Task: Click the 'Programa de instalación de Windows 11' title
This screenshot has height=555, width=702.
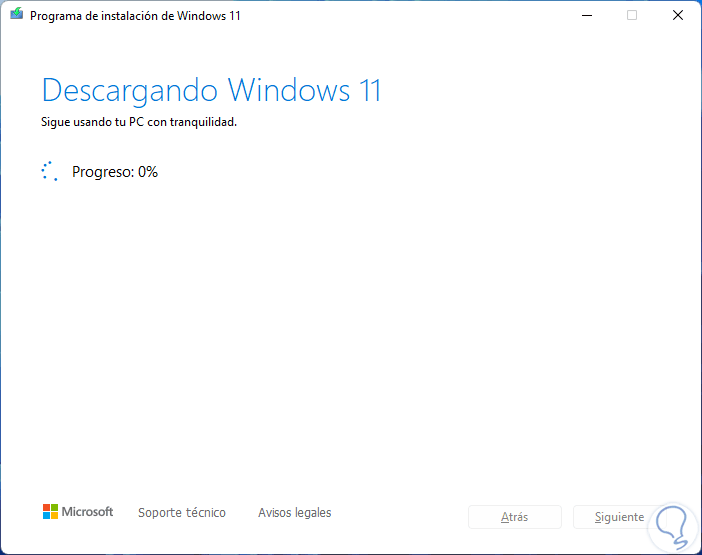Action: pos(135,16)
